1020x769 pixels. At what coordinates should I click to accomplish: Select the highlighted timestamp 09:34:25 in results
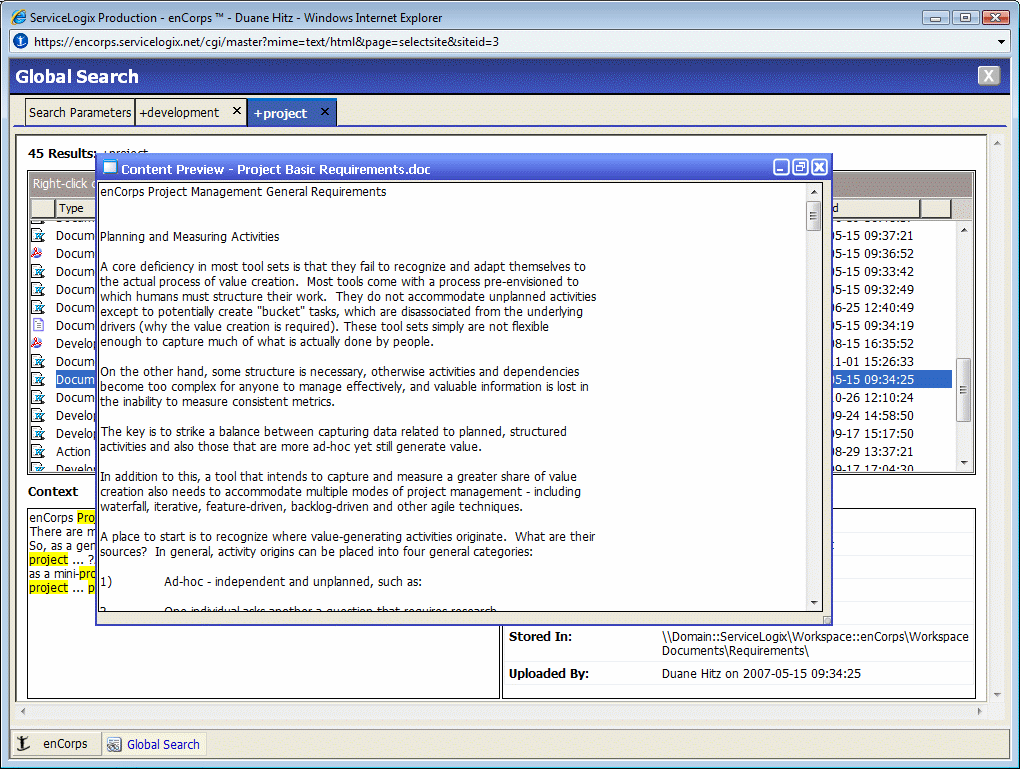point(873,379)
